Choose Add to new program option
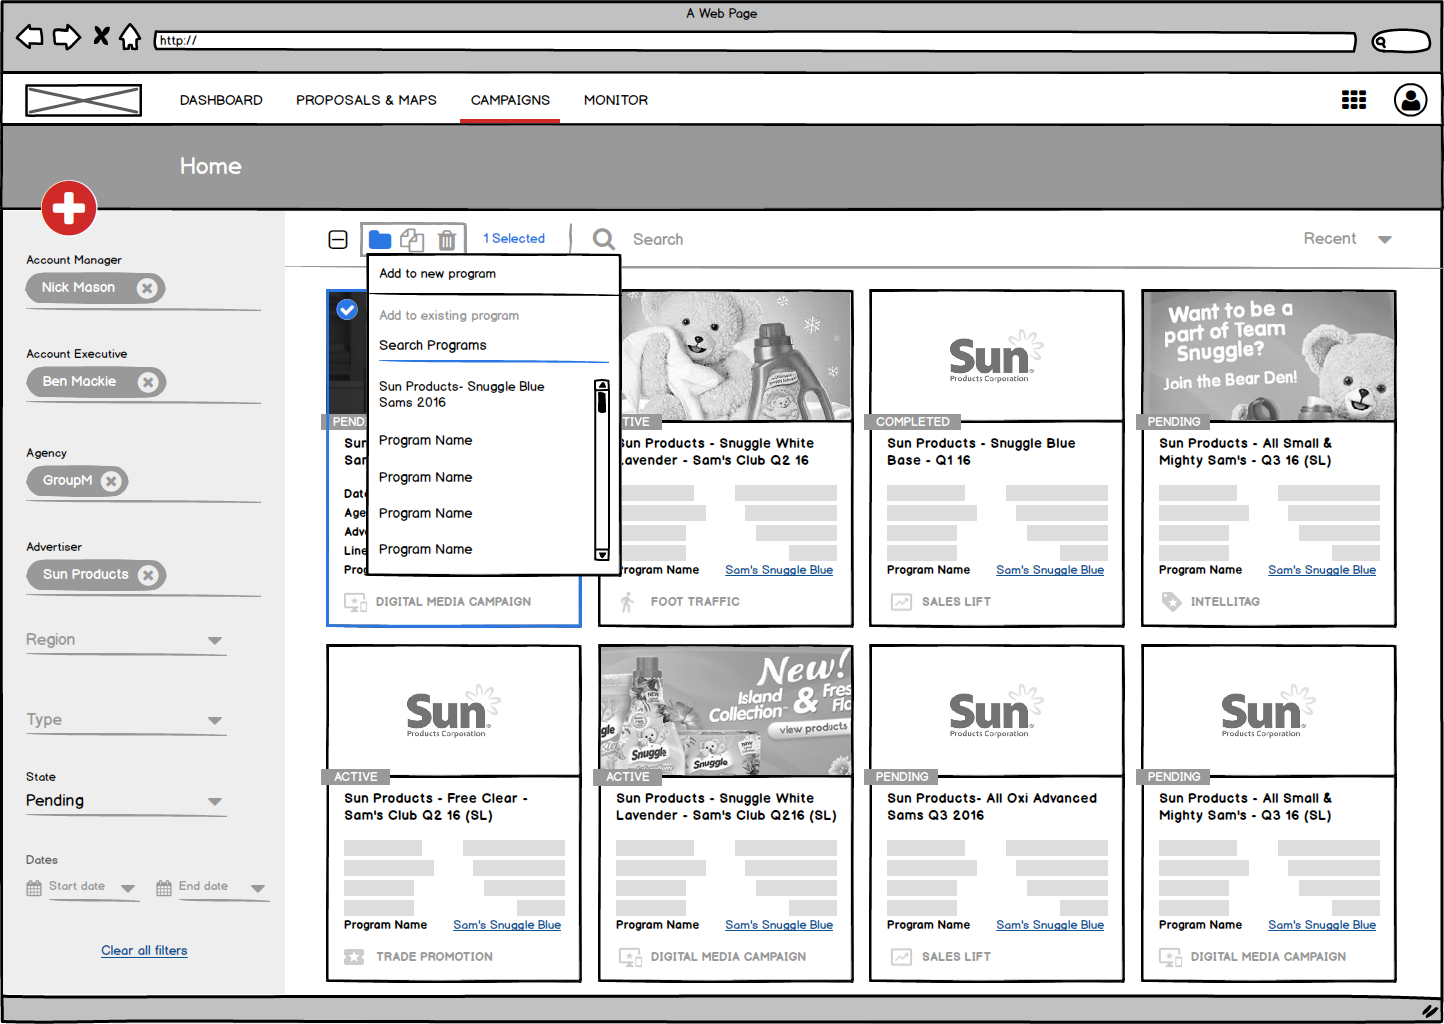This screenshot has height=1024, width=1444. point(437,273)
